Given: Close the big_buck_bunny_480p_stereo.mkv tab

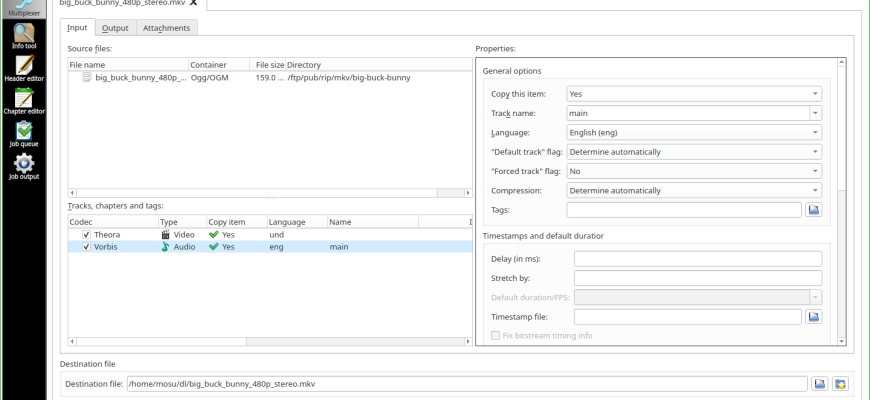Looking at the screenshot, I should 193,2.
